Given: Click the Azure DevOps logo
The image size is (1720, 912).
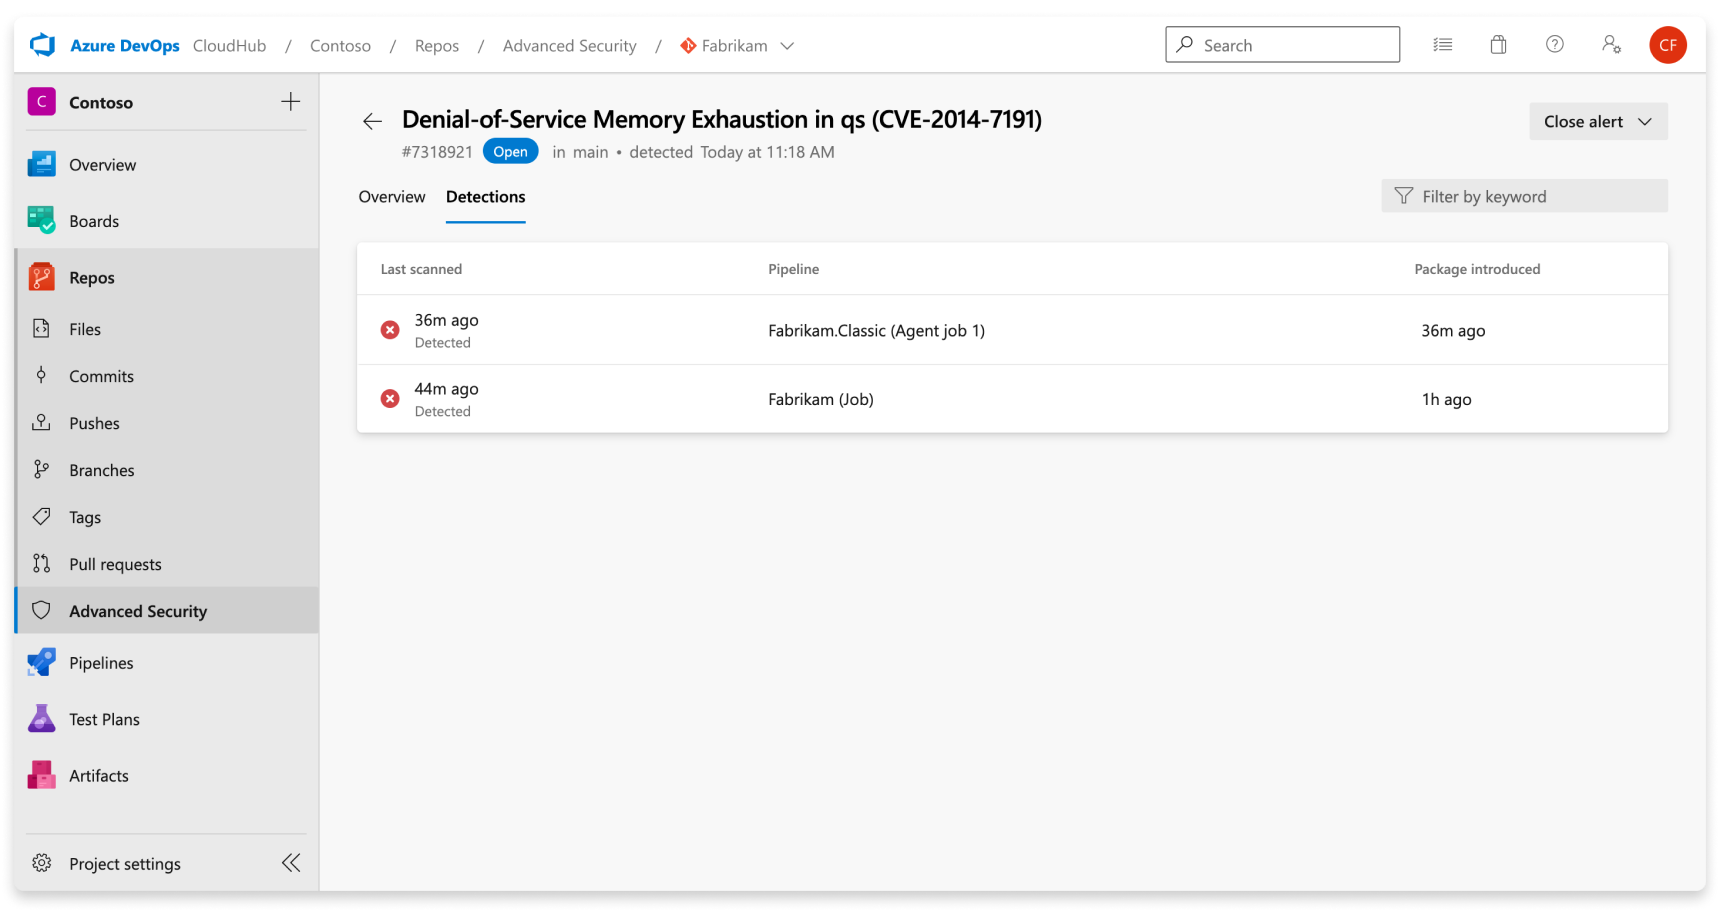Looking at the screenshot, I should pos(43,44).
